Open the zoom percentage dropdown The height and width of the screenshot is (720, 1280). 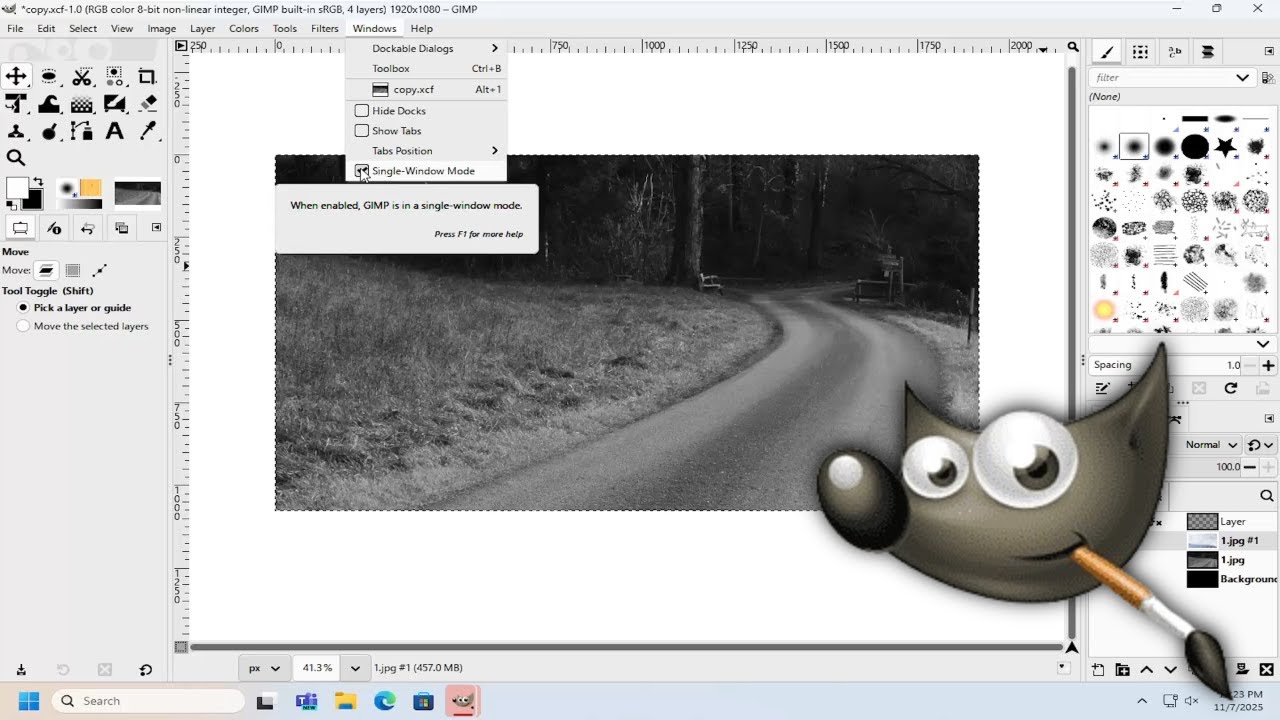coord(355,668)
